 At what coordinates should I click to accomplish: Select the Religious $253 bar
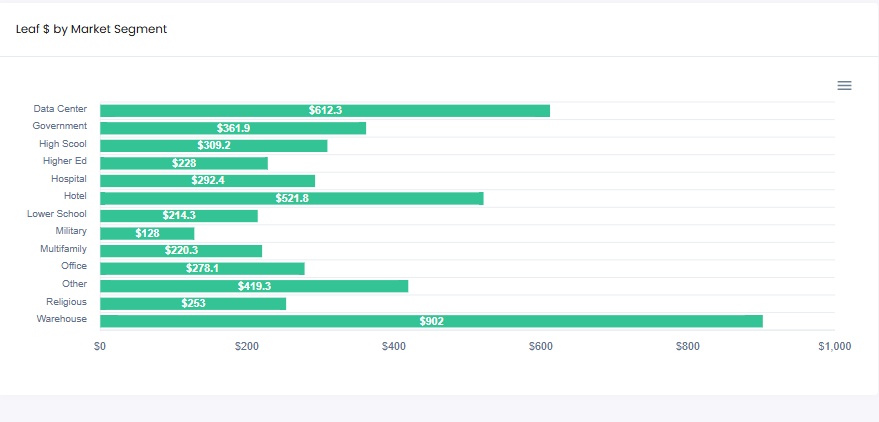(x=193, y=303)
